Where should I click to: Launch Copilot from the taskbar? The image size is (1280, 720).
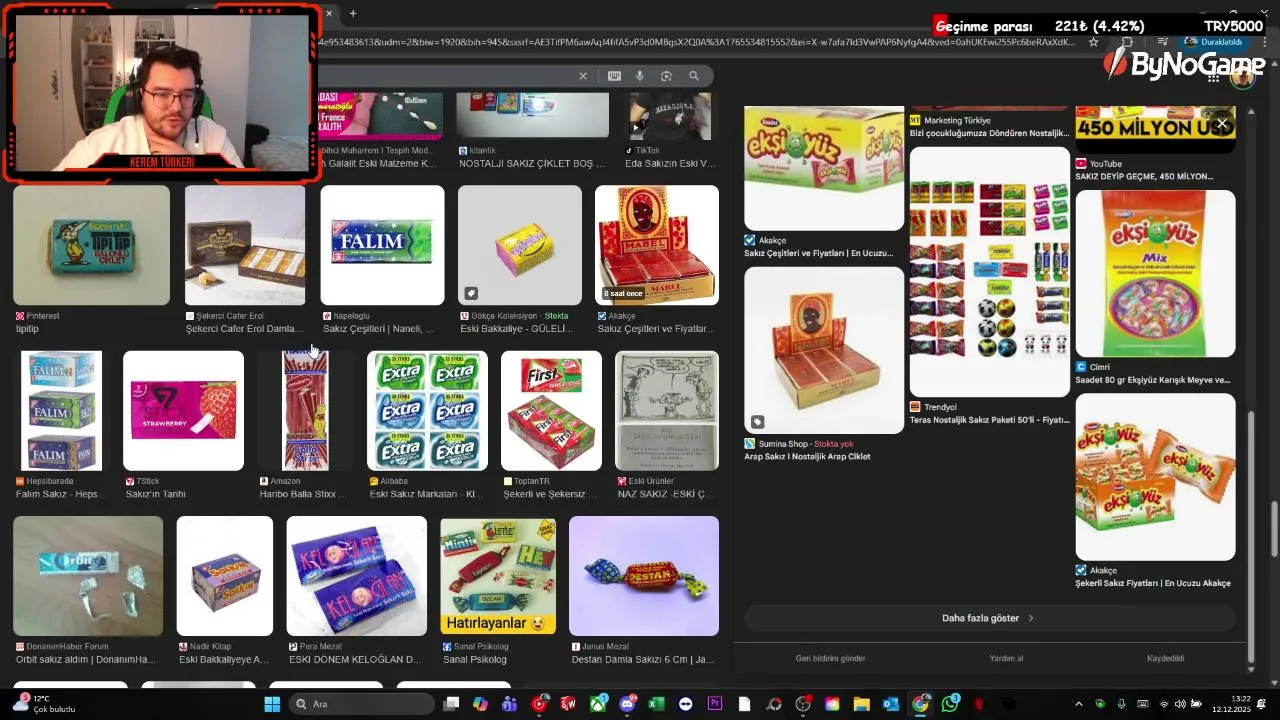pos(480,704)
